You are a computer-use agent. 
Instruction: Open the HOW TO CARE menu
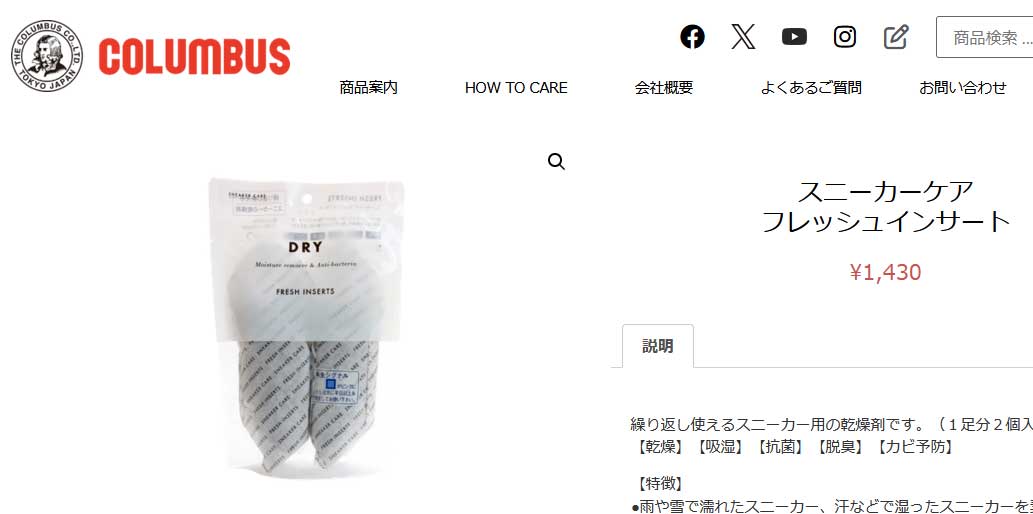coord(516,88)
